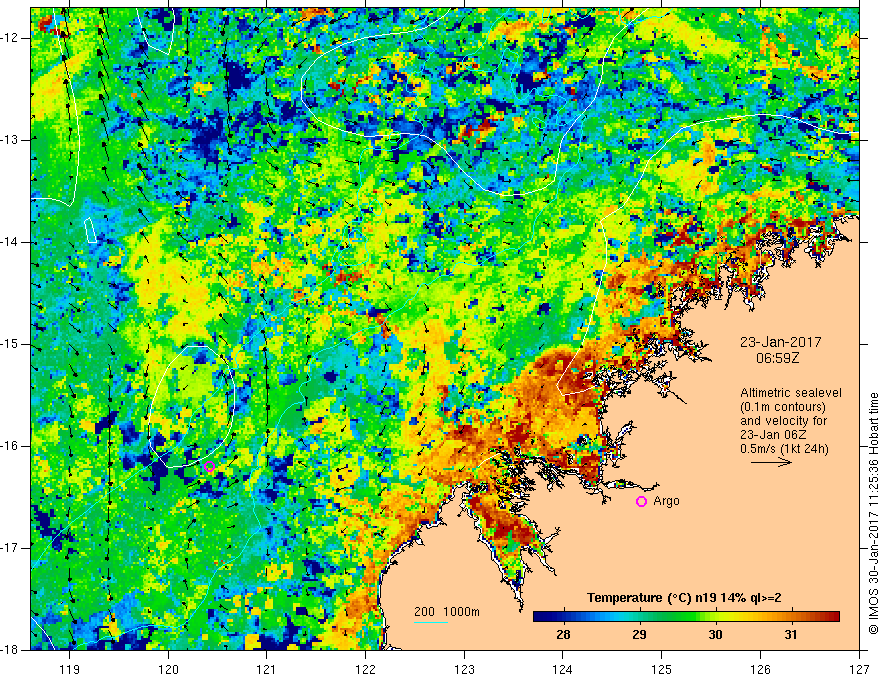This screenshot has width=880, height=680.
Task: Click longitude axis label 120
Action: click(168, 669)
